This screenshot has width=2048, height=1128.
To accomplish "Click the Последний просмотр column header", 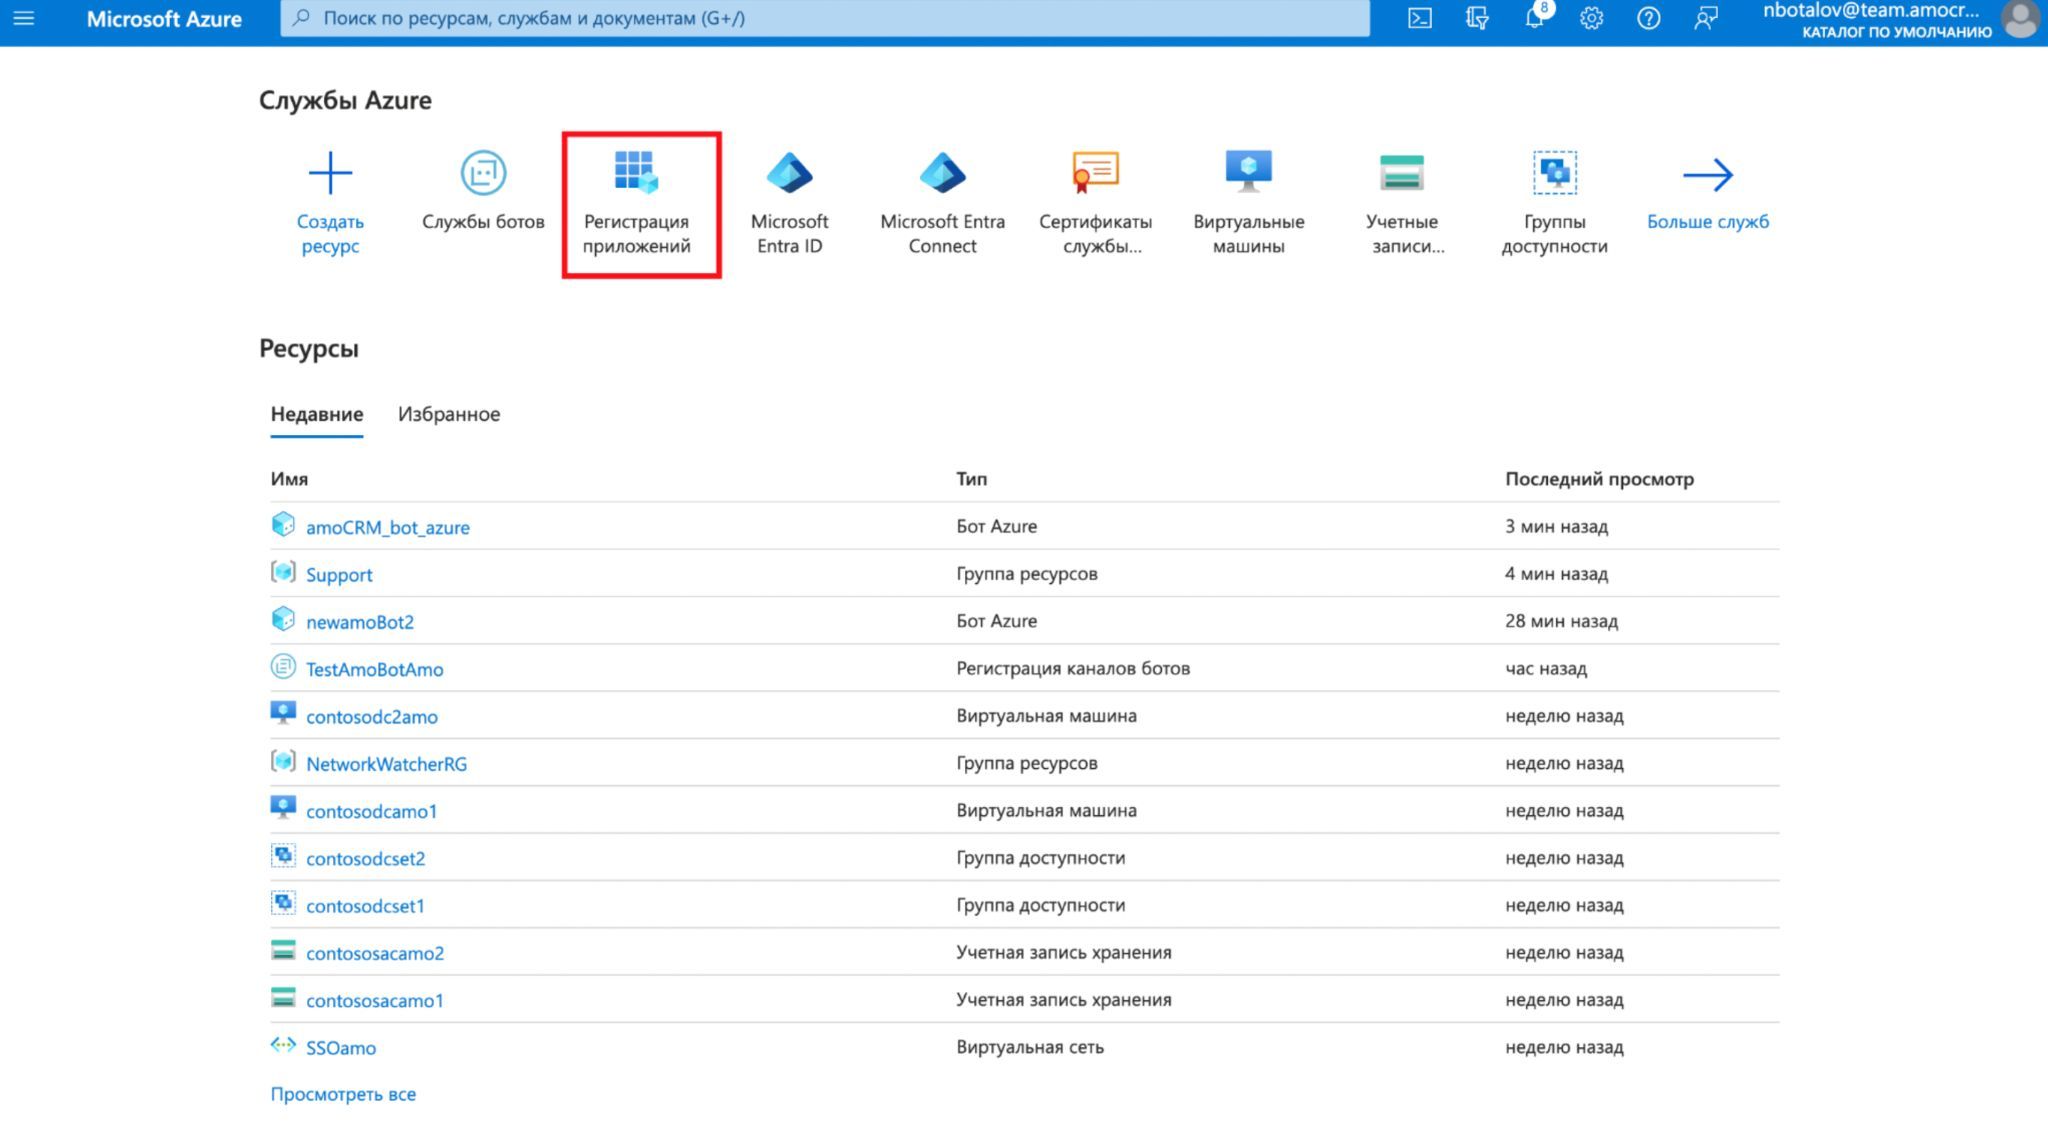I will pyautogui.click(x=1599, y=479).
